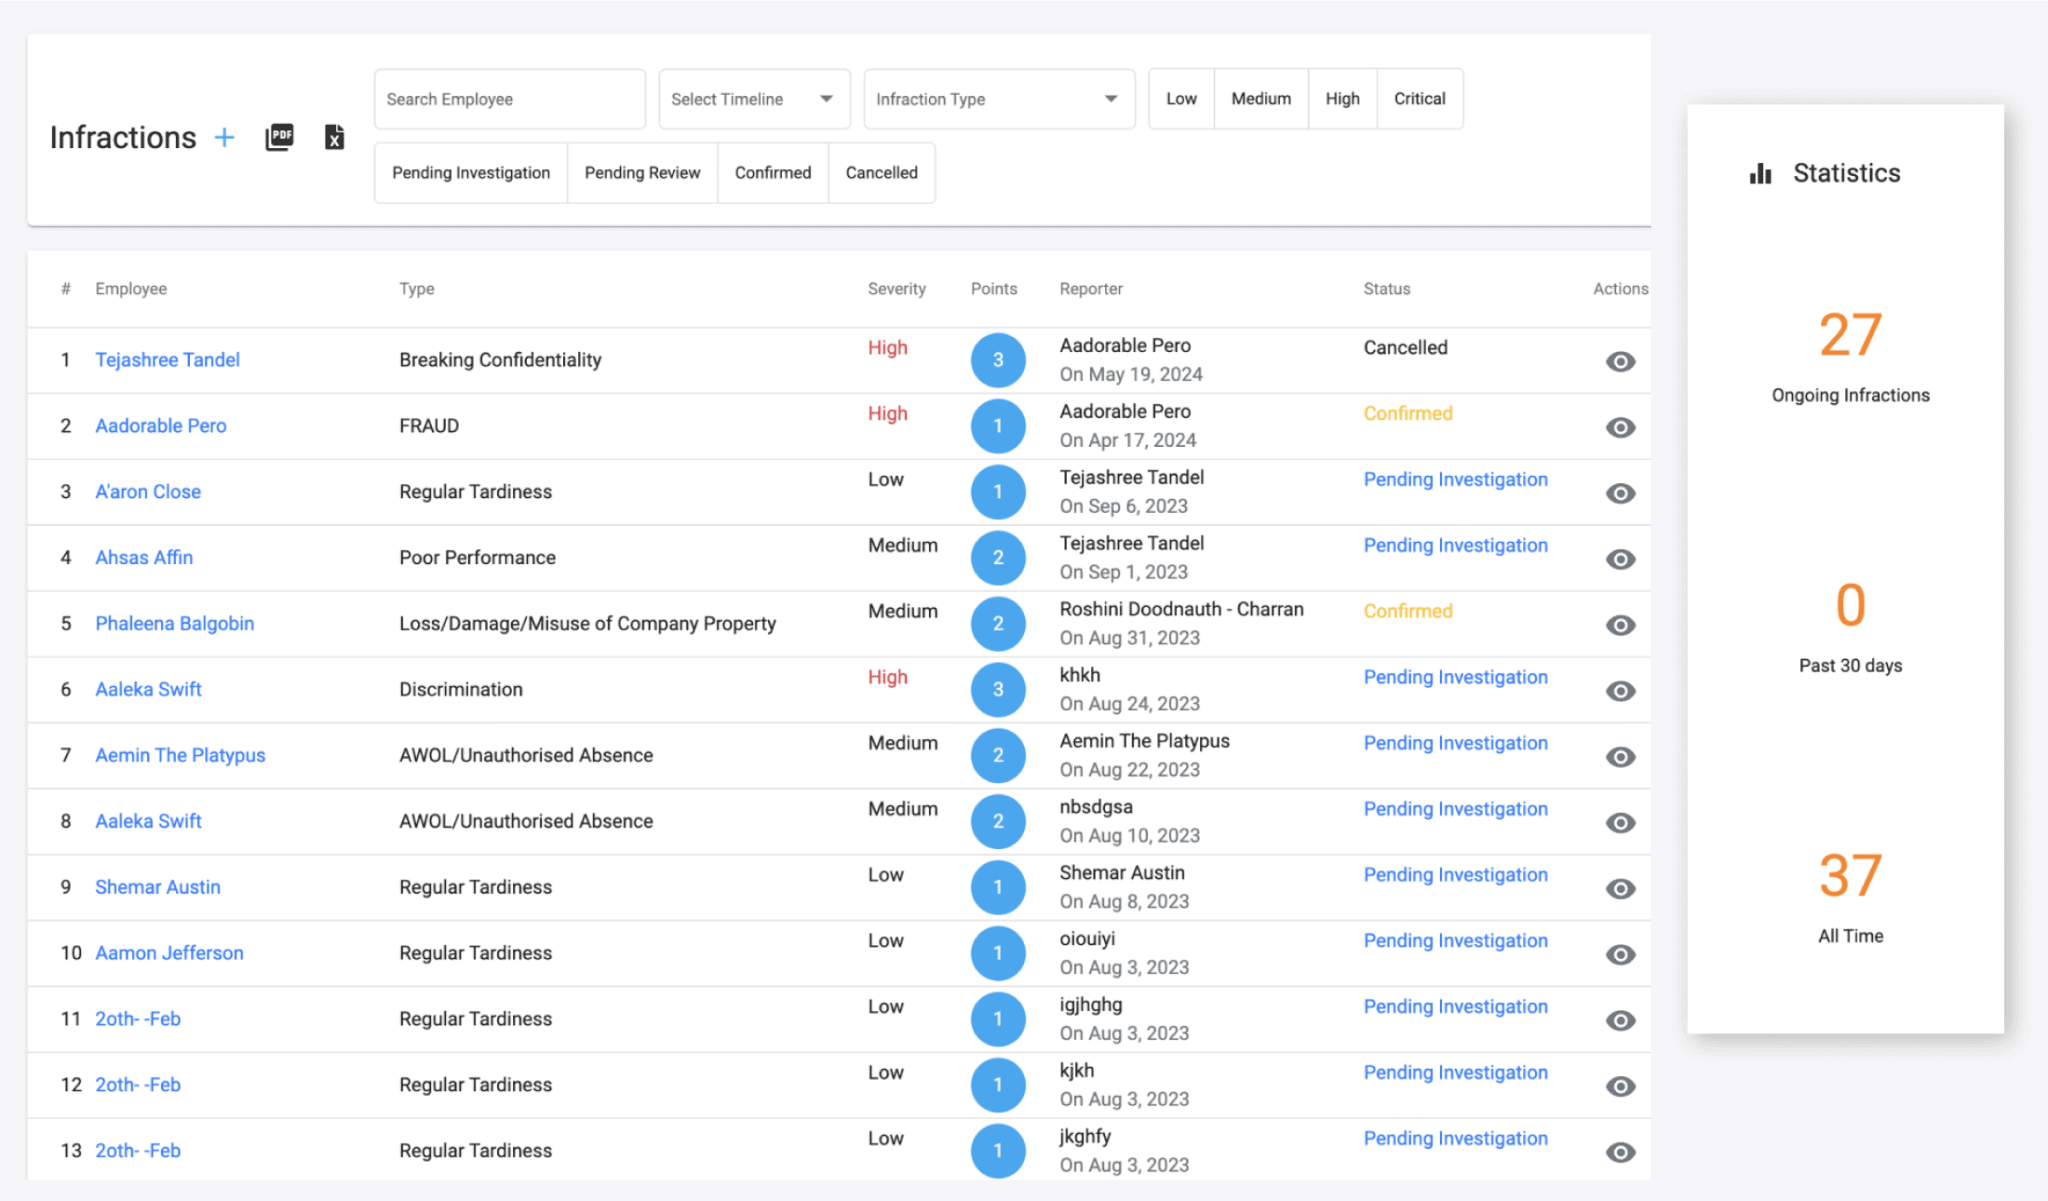Toggle the Low severity filter
2048x1201 pixels.
pyautogui.click(x=1181, y=98)
